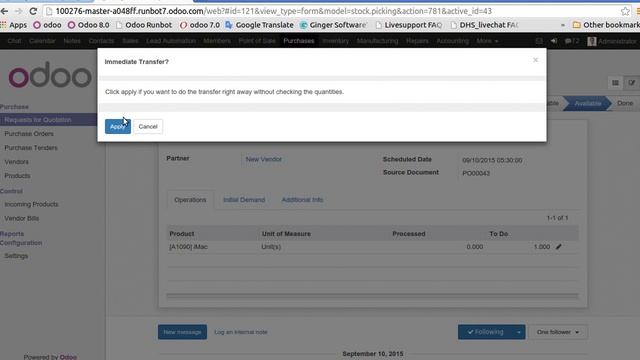Click the Done status stage
Screen dimensions: 640x360
(625, 103)
